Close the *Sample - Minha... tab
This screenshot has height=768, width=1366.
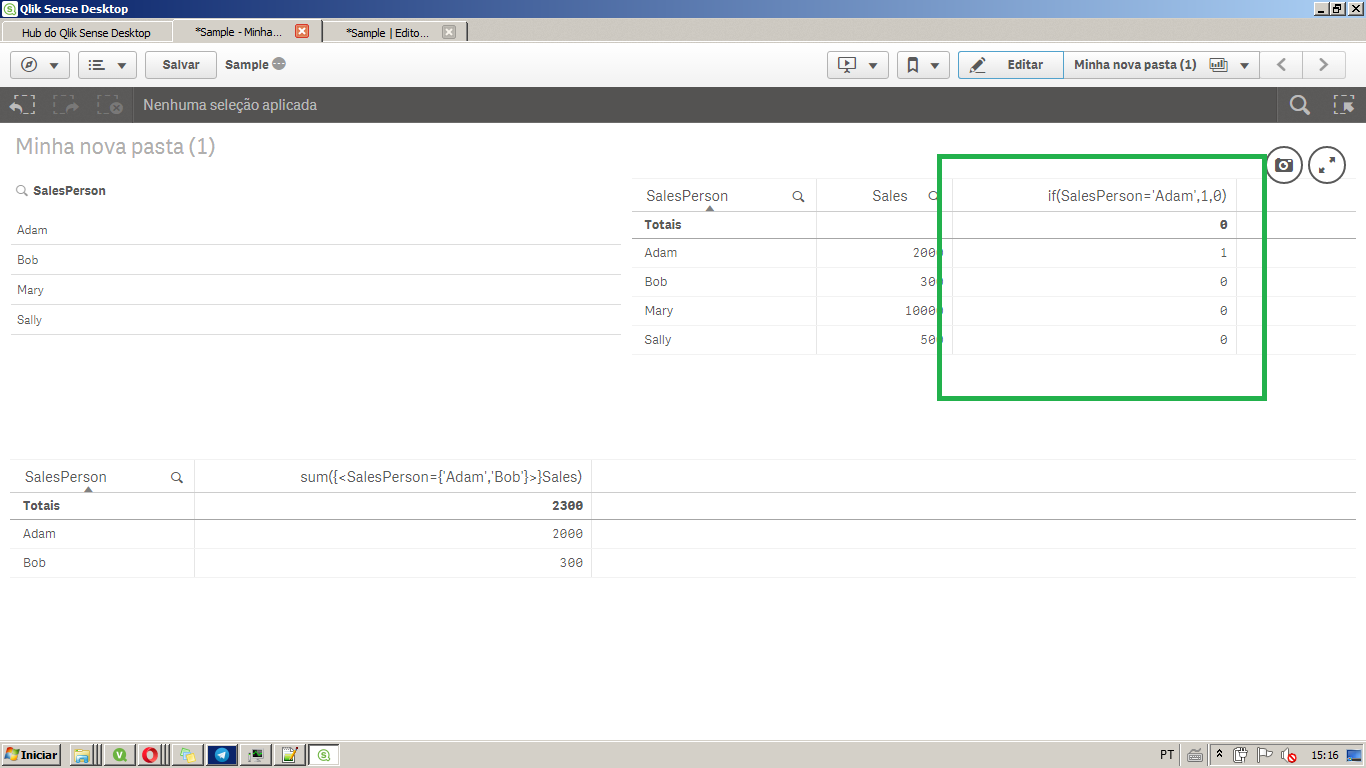(x=302, y=31)
